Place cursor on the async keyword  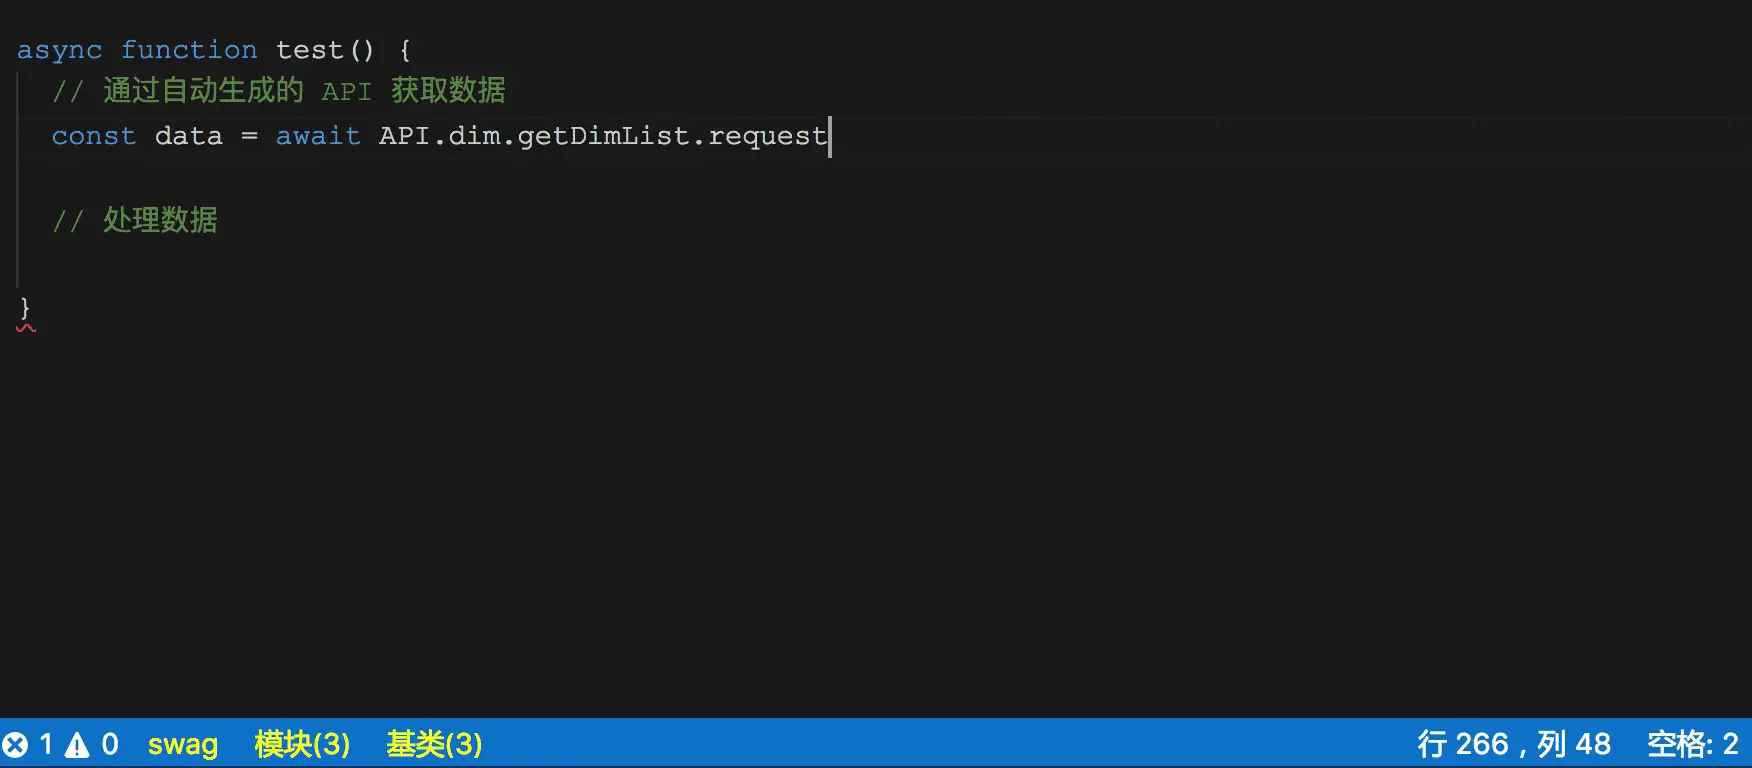(x=60, y=50)
